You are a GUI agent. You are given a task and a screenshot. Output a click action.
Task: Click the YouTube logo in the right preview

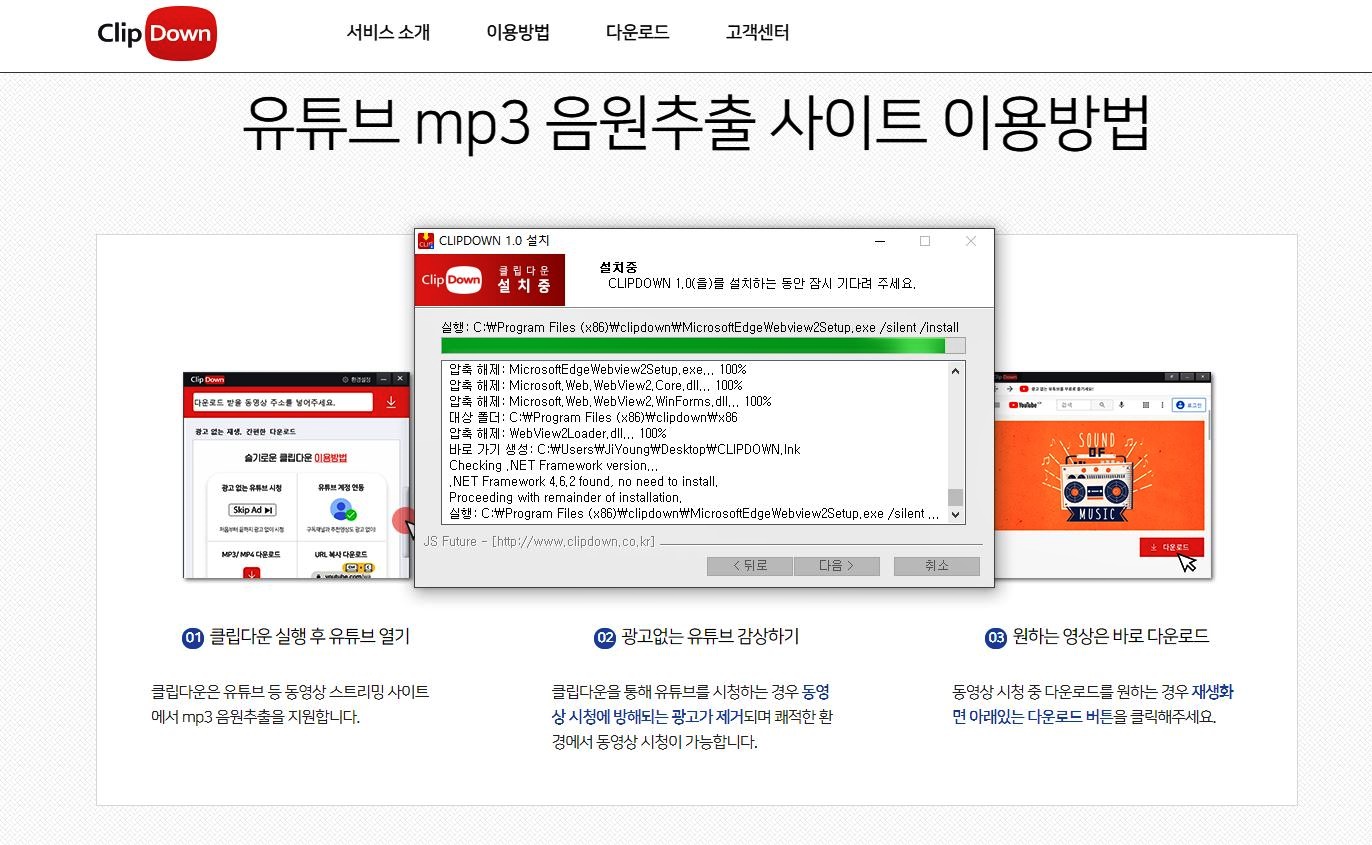1025,405
